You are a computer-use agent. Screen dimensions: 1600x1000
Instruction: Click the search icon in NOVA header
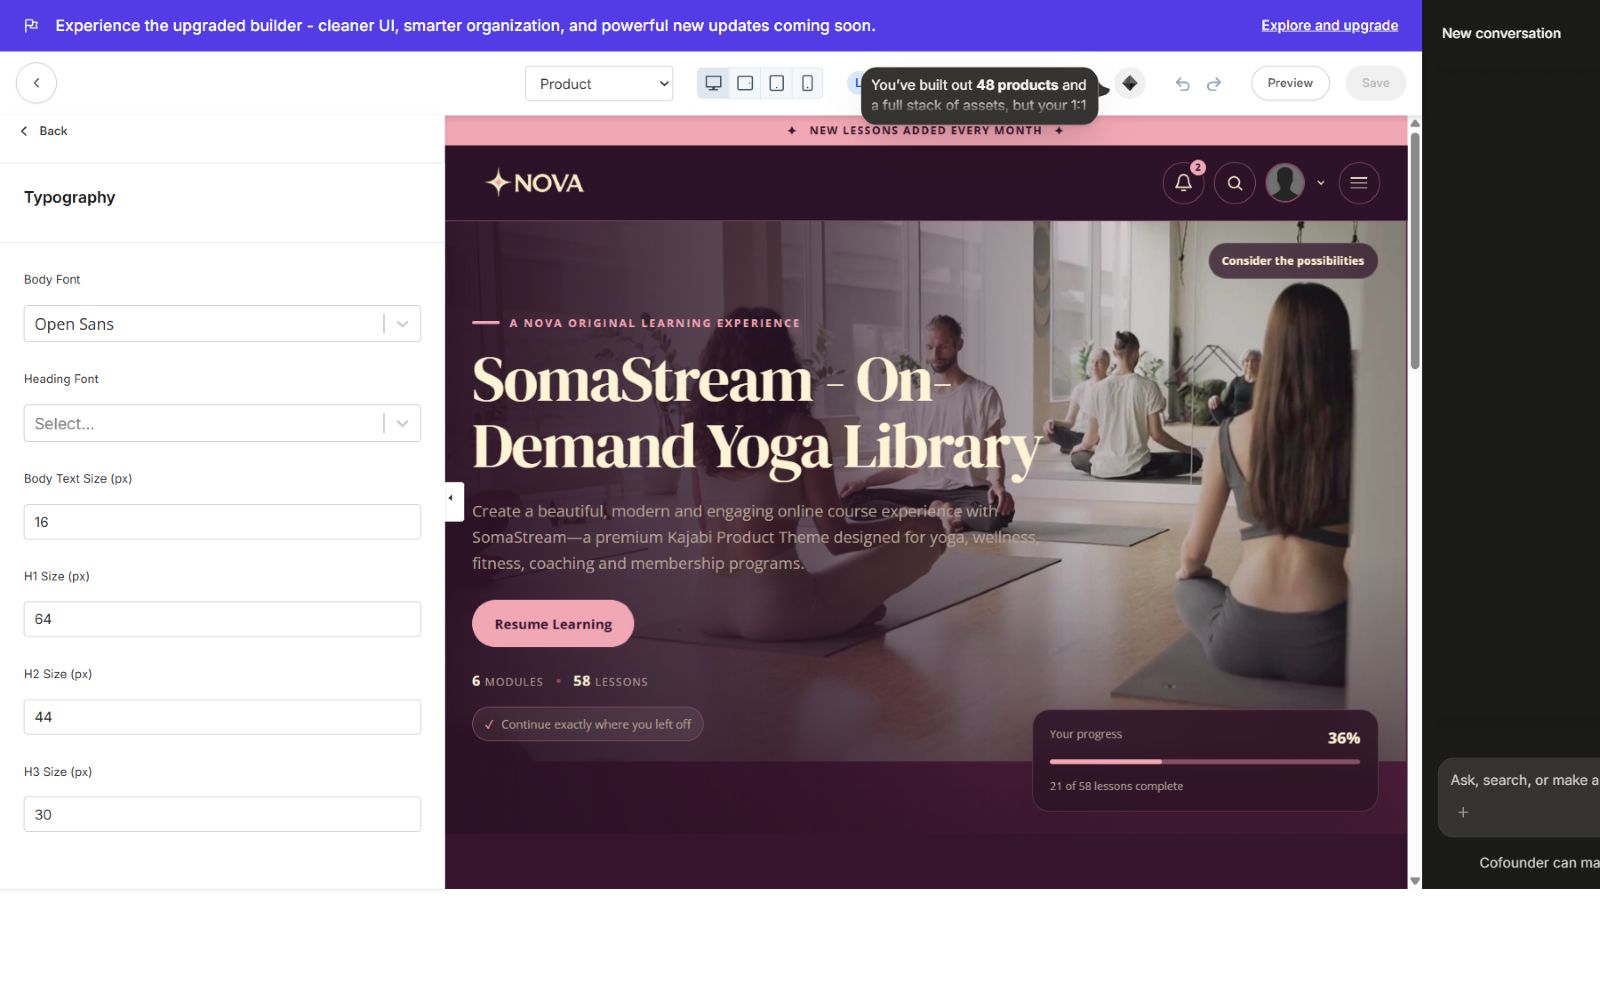click(x=1235, y=183)
